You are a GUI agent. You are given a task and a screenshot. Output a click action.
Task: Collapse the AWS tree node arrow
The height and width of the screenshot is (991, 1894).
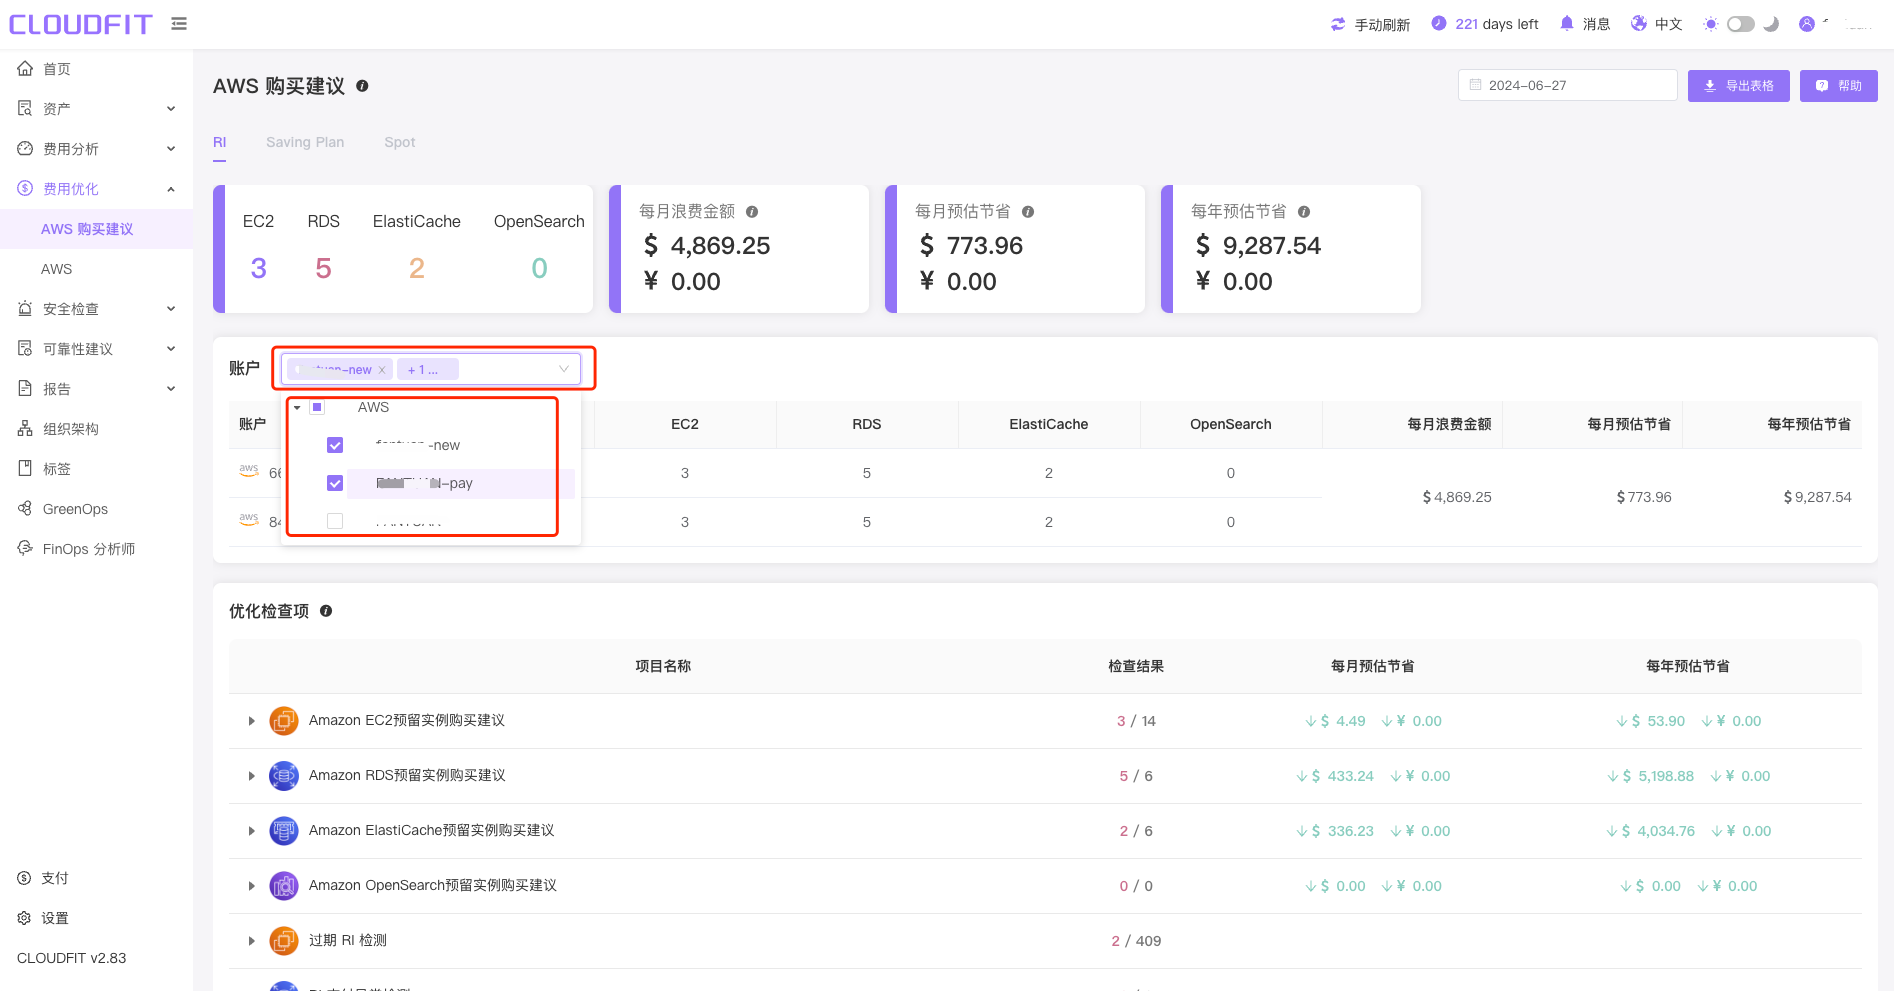coord(297,407)
